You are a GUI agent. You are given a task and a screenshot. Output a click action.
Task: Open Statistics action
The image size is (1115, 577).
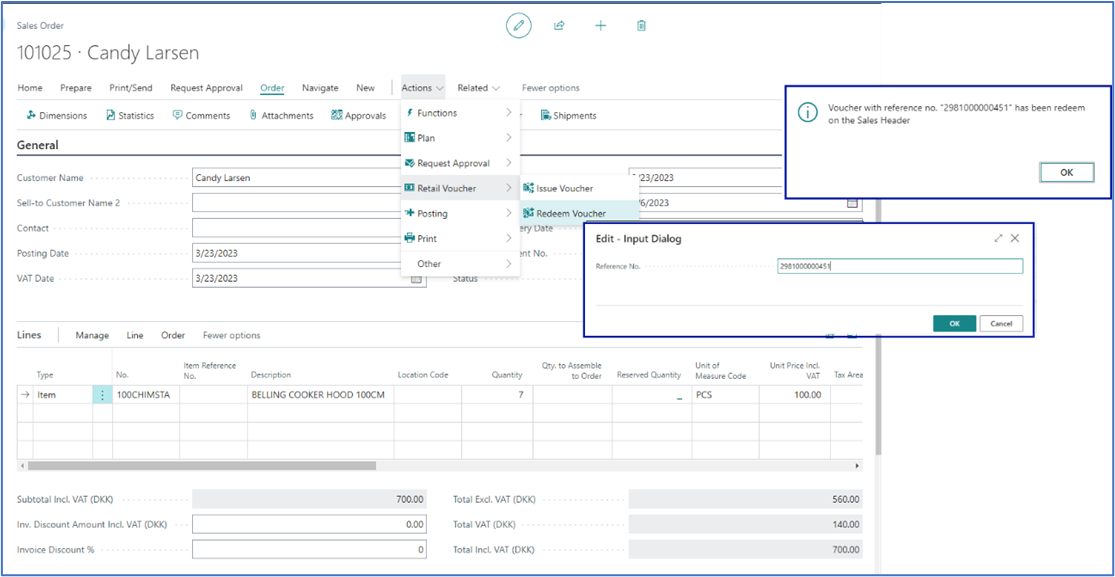pos(130,115)
